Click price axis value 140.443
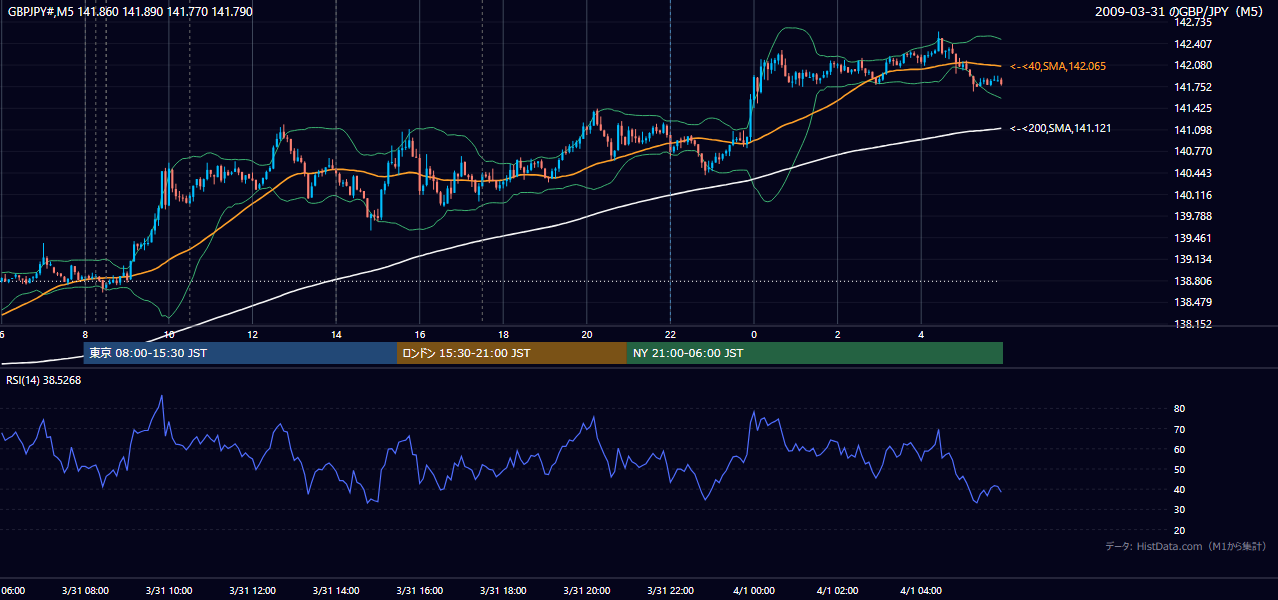Viewport: 1278px width, 600px height. [1194, 173]
